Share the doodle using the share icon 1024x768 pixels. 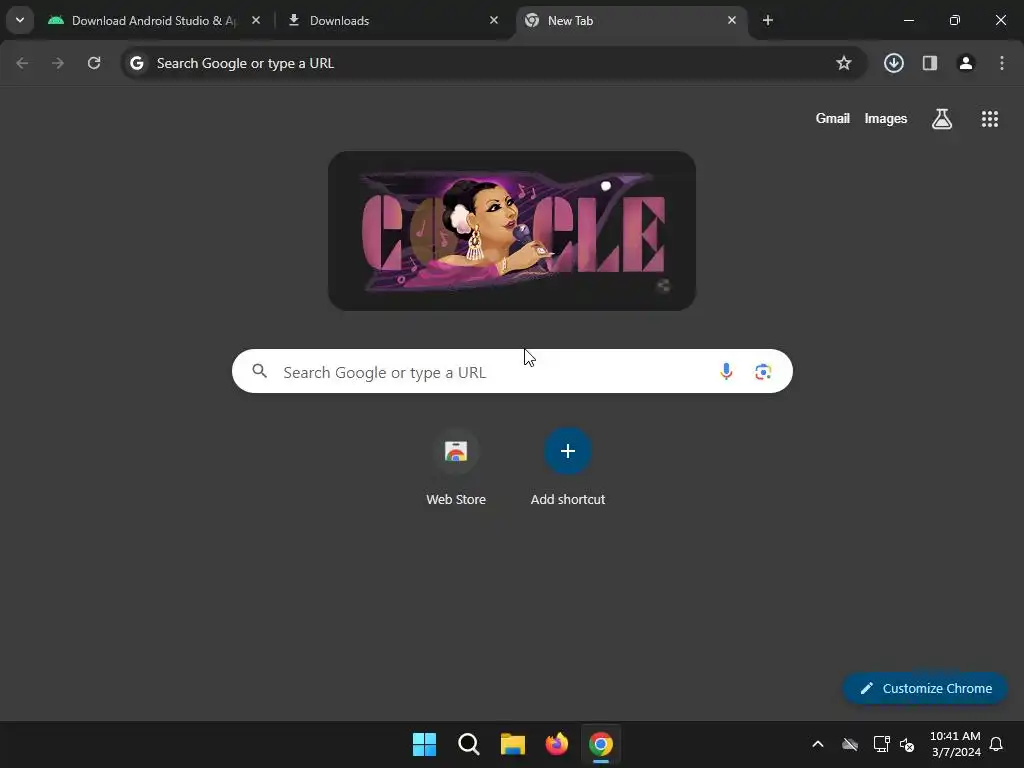tap(663, 285)
